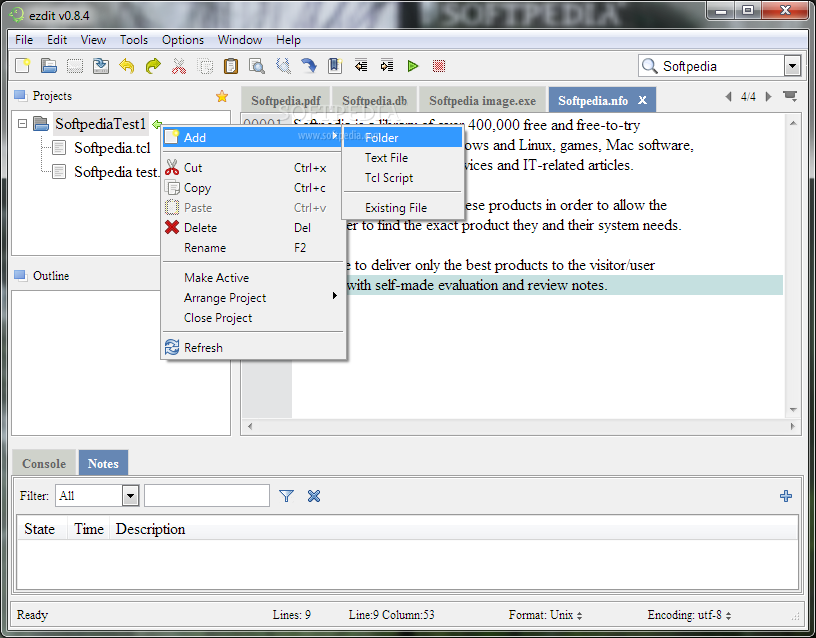Choose Cut from the context menu
The height and width of the screenshot is (638, 816).
253,168
